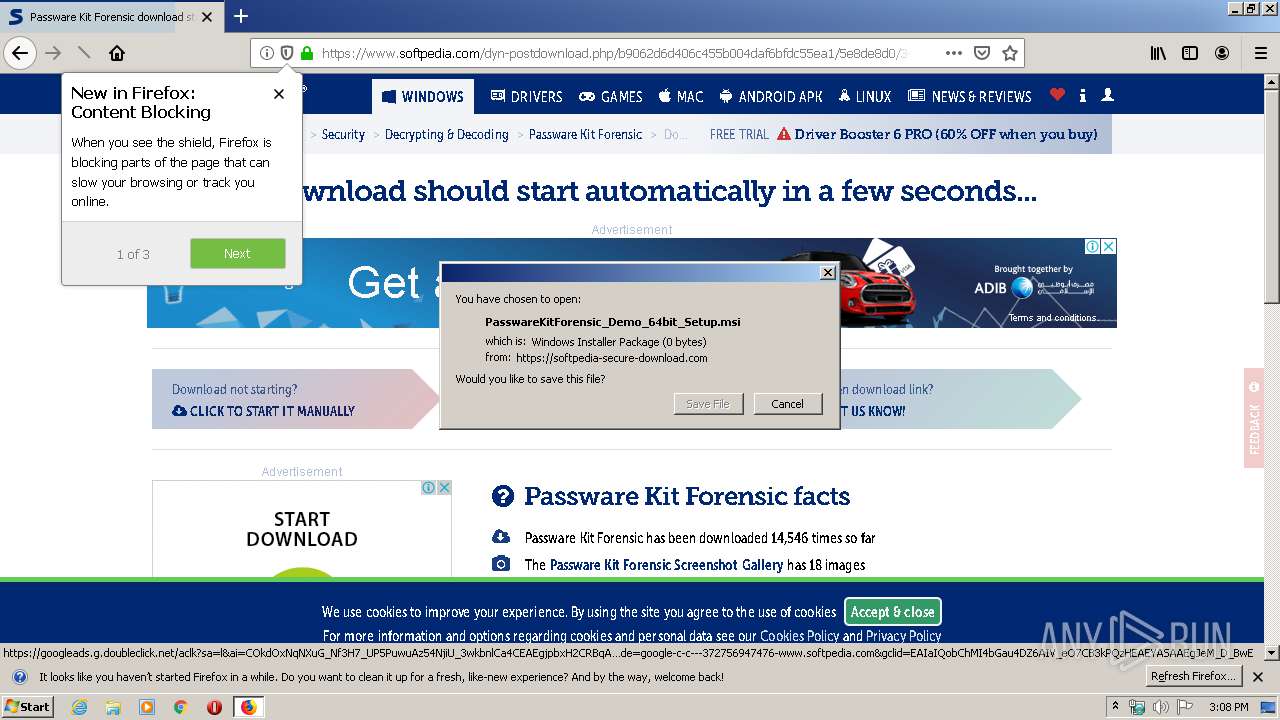Click the Driver Booster 6 PRO offer link
The height and width of the screenshot is (720, 1280).
click(945, 134)
